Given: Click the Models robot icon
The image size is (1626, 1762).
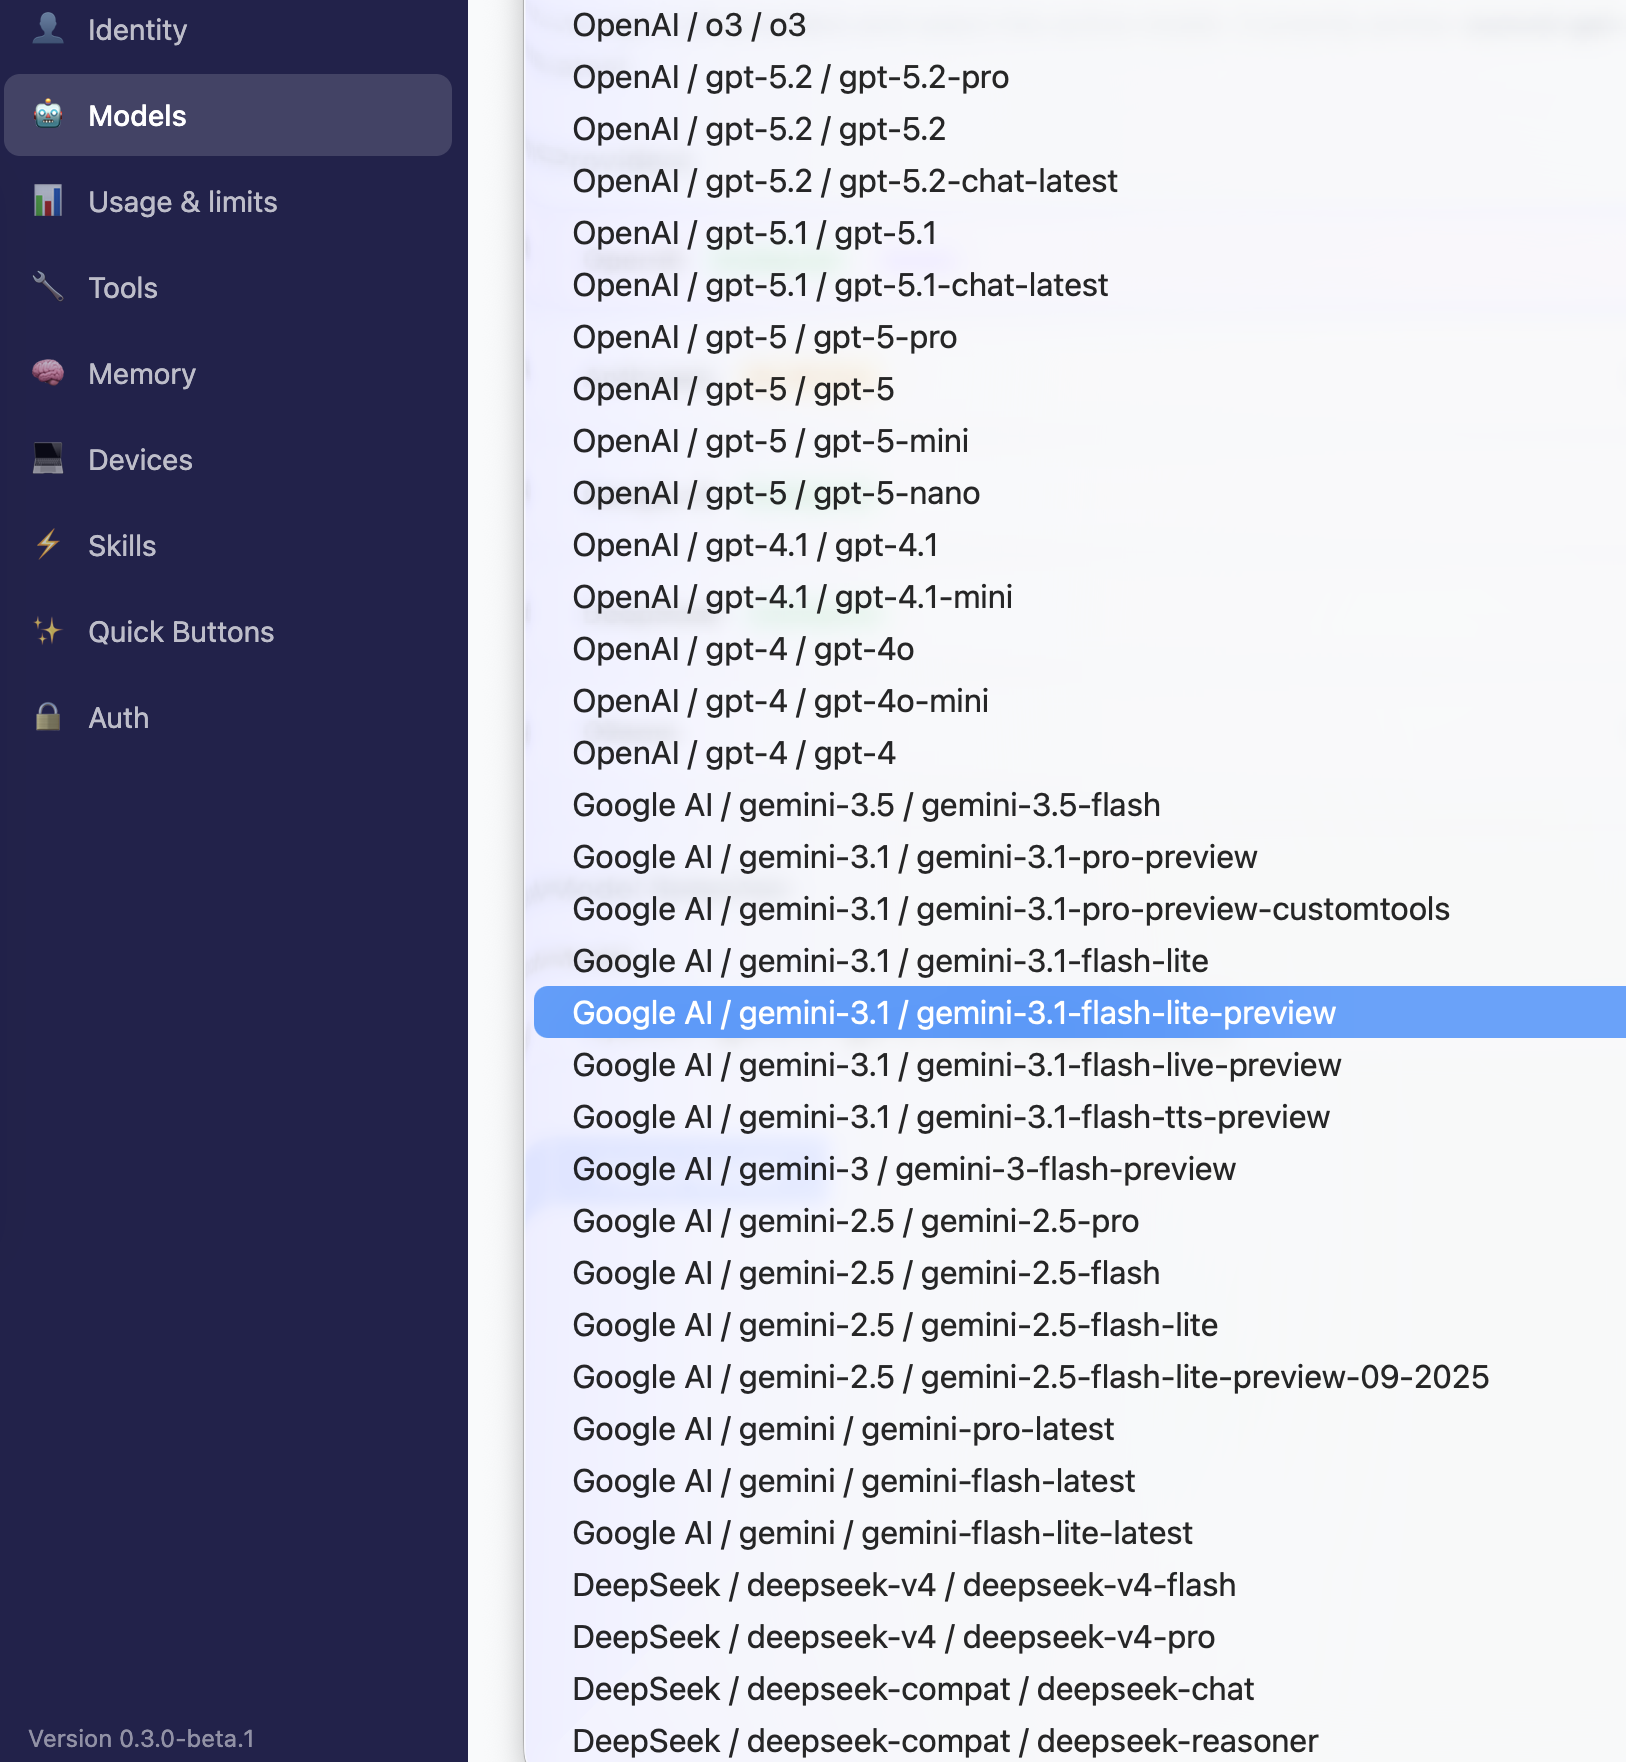Looking at the screenshot, I should point(48,114).
